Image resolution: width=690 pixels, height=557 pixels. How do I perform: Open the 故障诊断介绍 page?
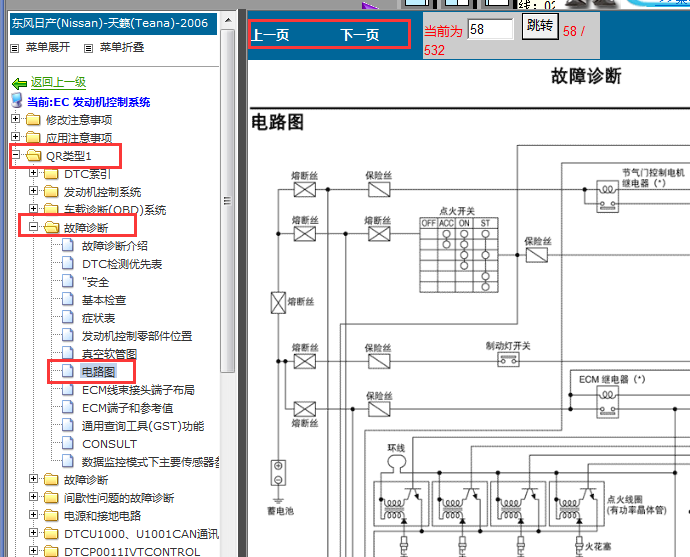coord(115,246)
